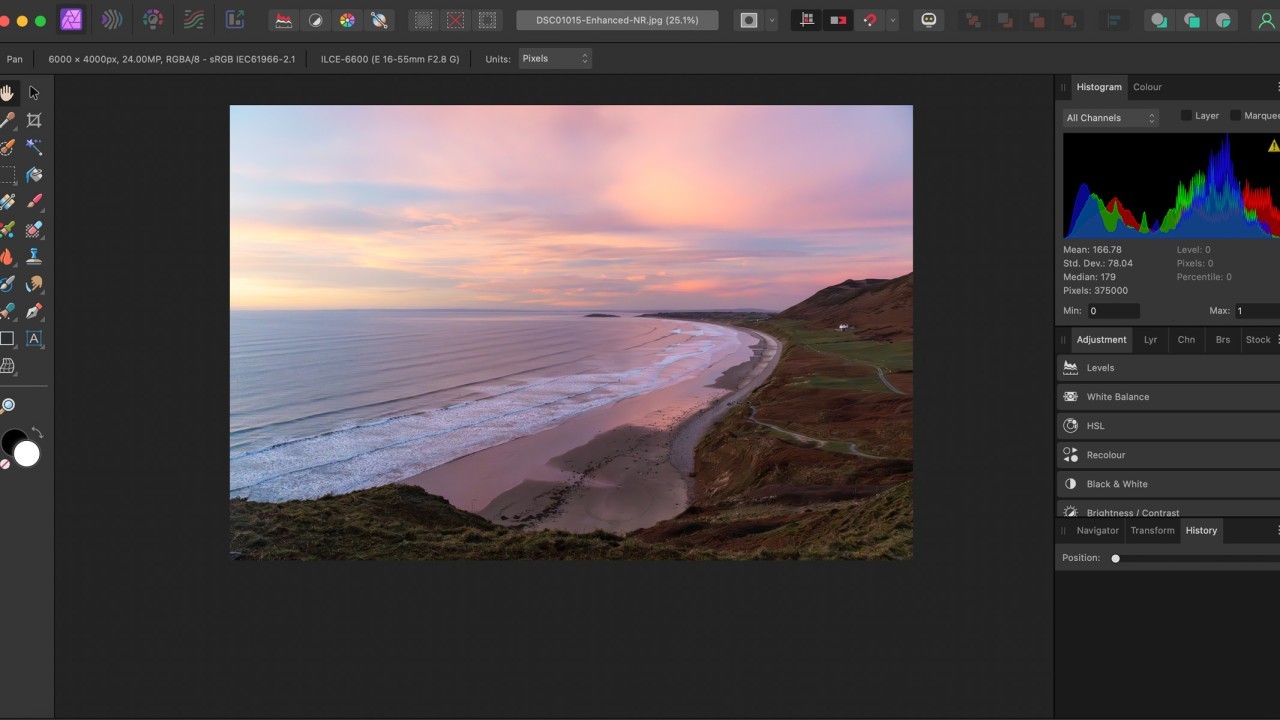
Task: Enable the Layer checkbox in Histogram
Action: [1186, 116]
